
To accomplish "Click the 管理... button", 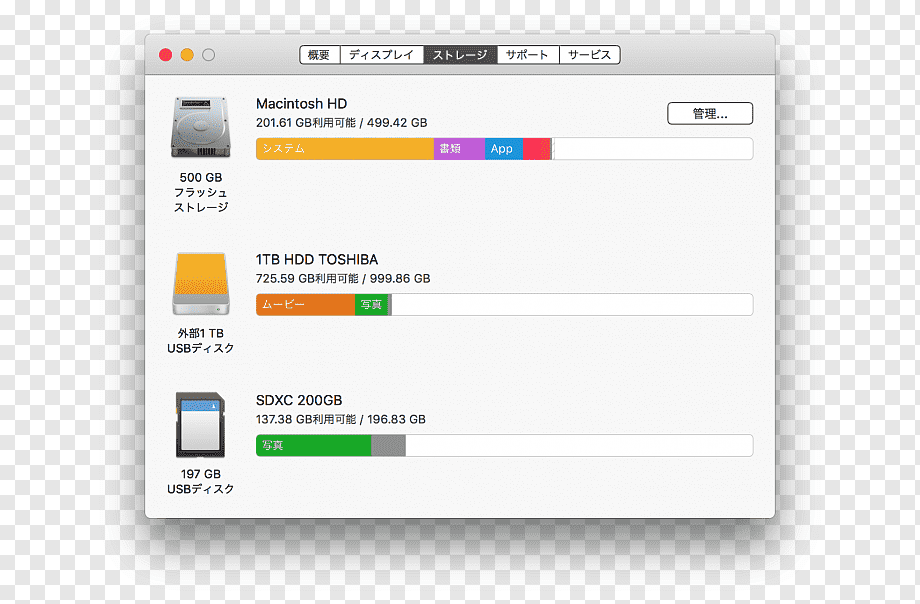I will (710, 113).
